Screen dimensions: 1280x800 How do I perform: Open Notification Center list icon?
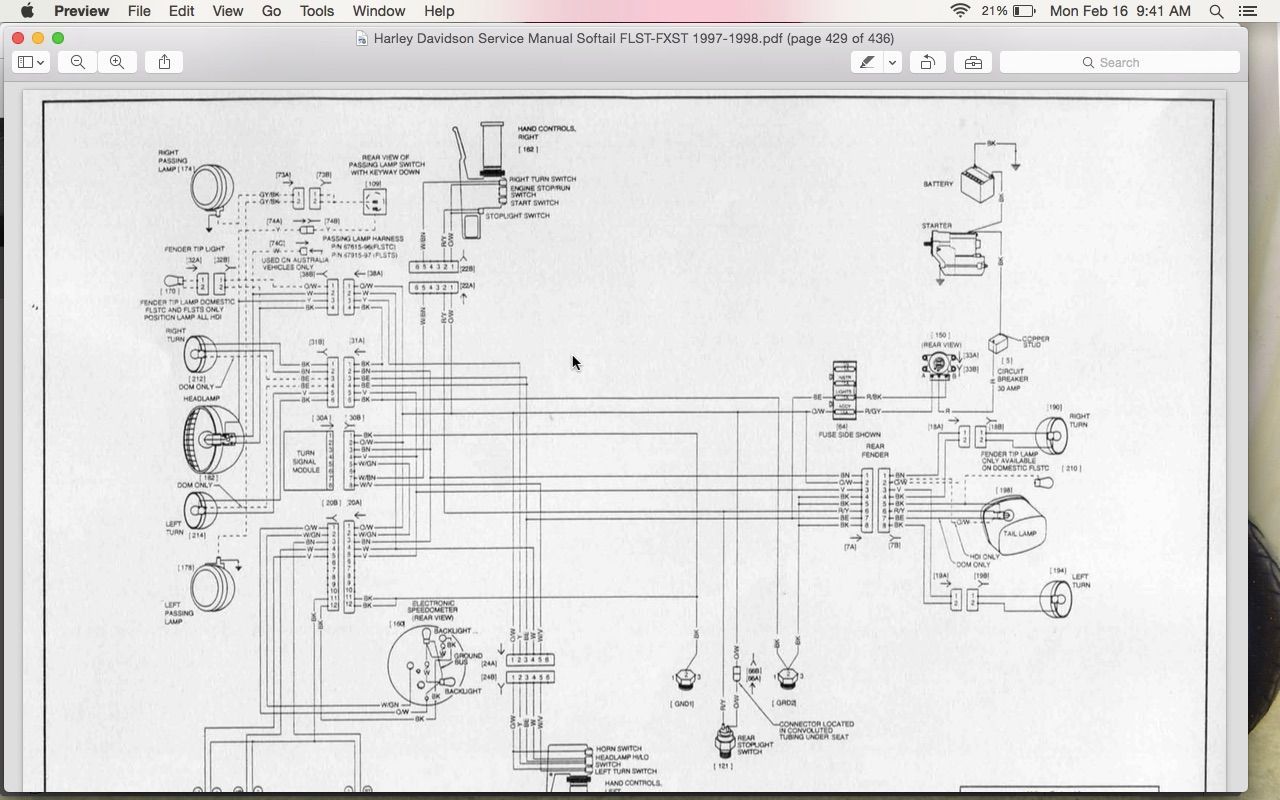click(1248, 11)
